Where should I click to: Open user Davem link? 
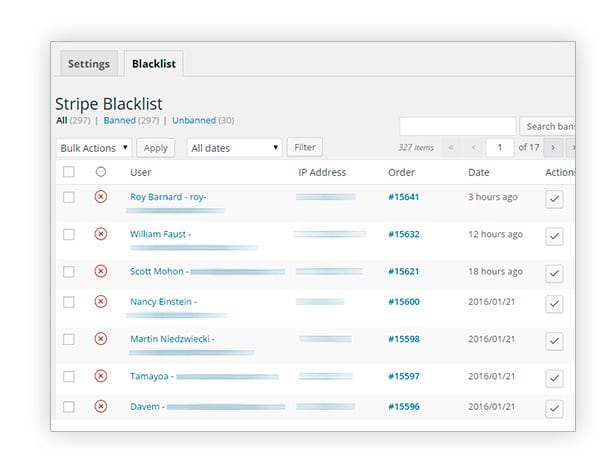coord(145,406)
